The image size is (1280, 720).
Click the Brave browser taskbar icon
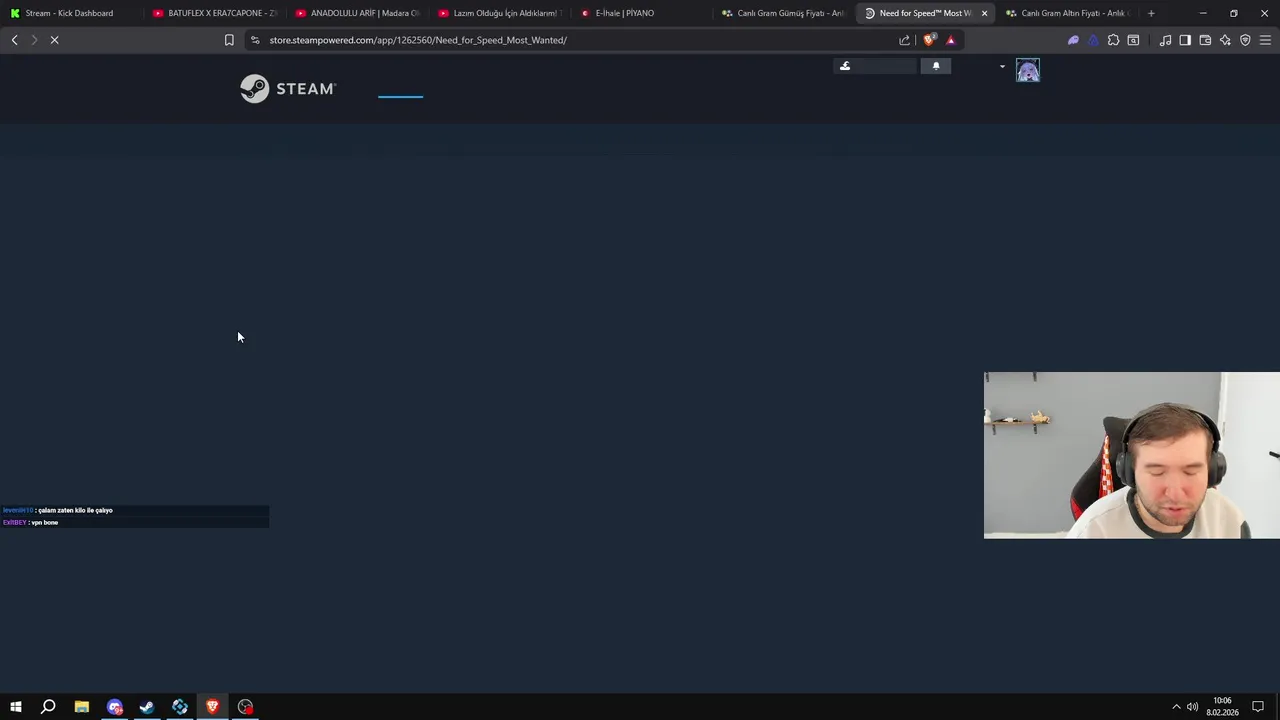[212, 707]
